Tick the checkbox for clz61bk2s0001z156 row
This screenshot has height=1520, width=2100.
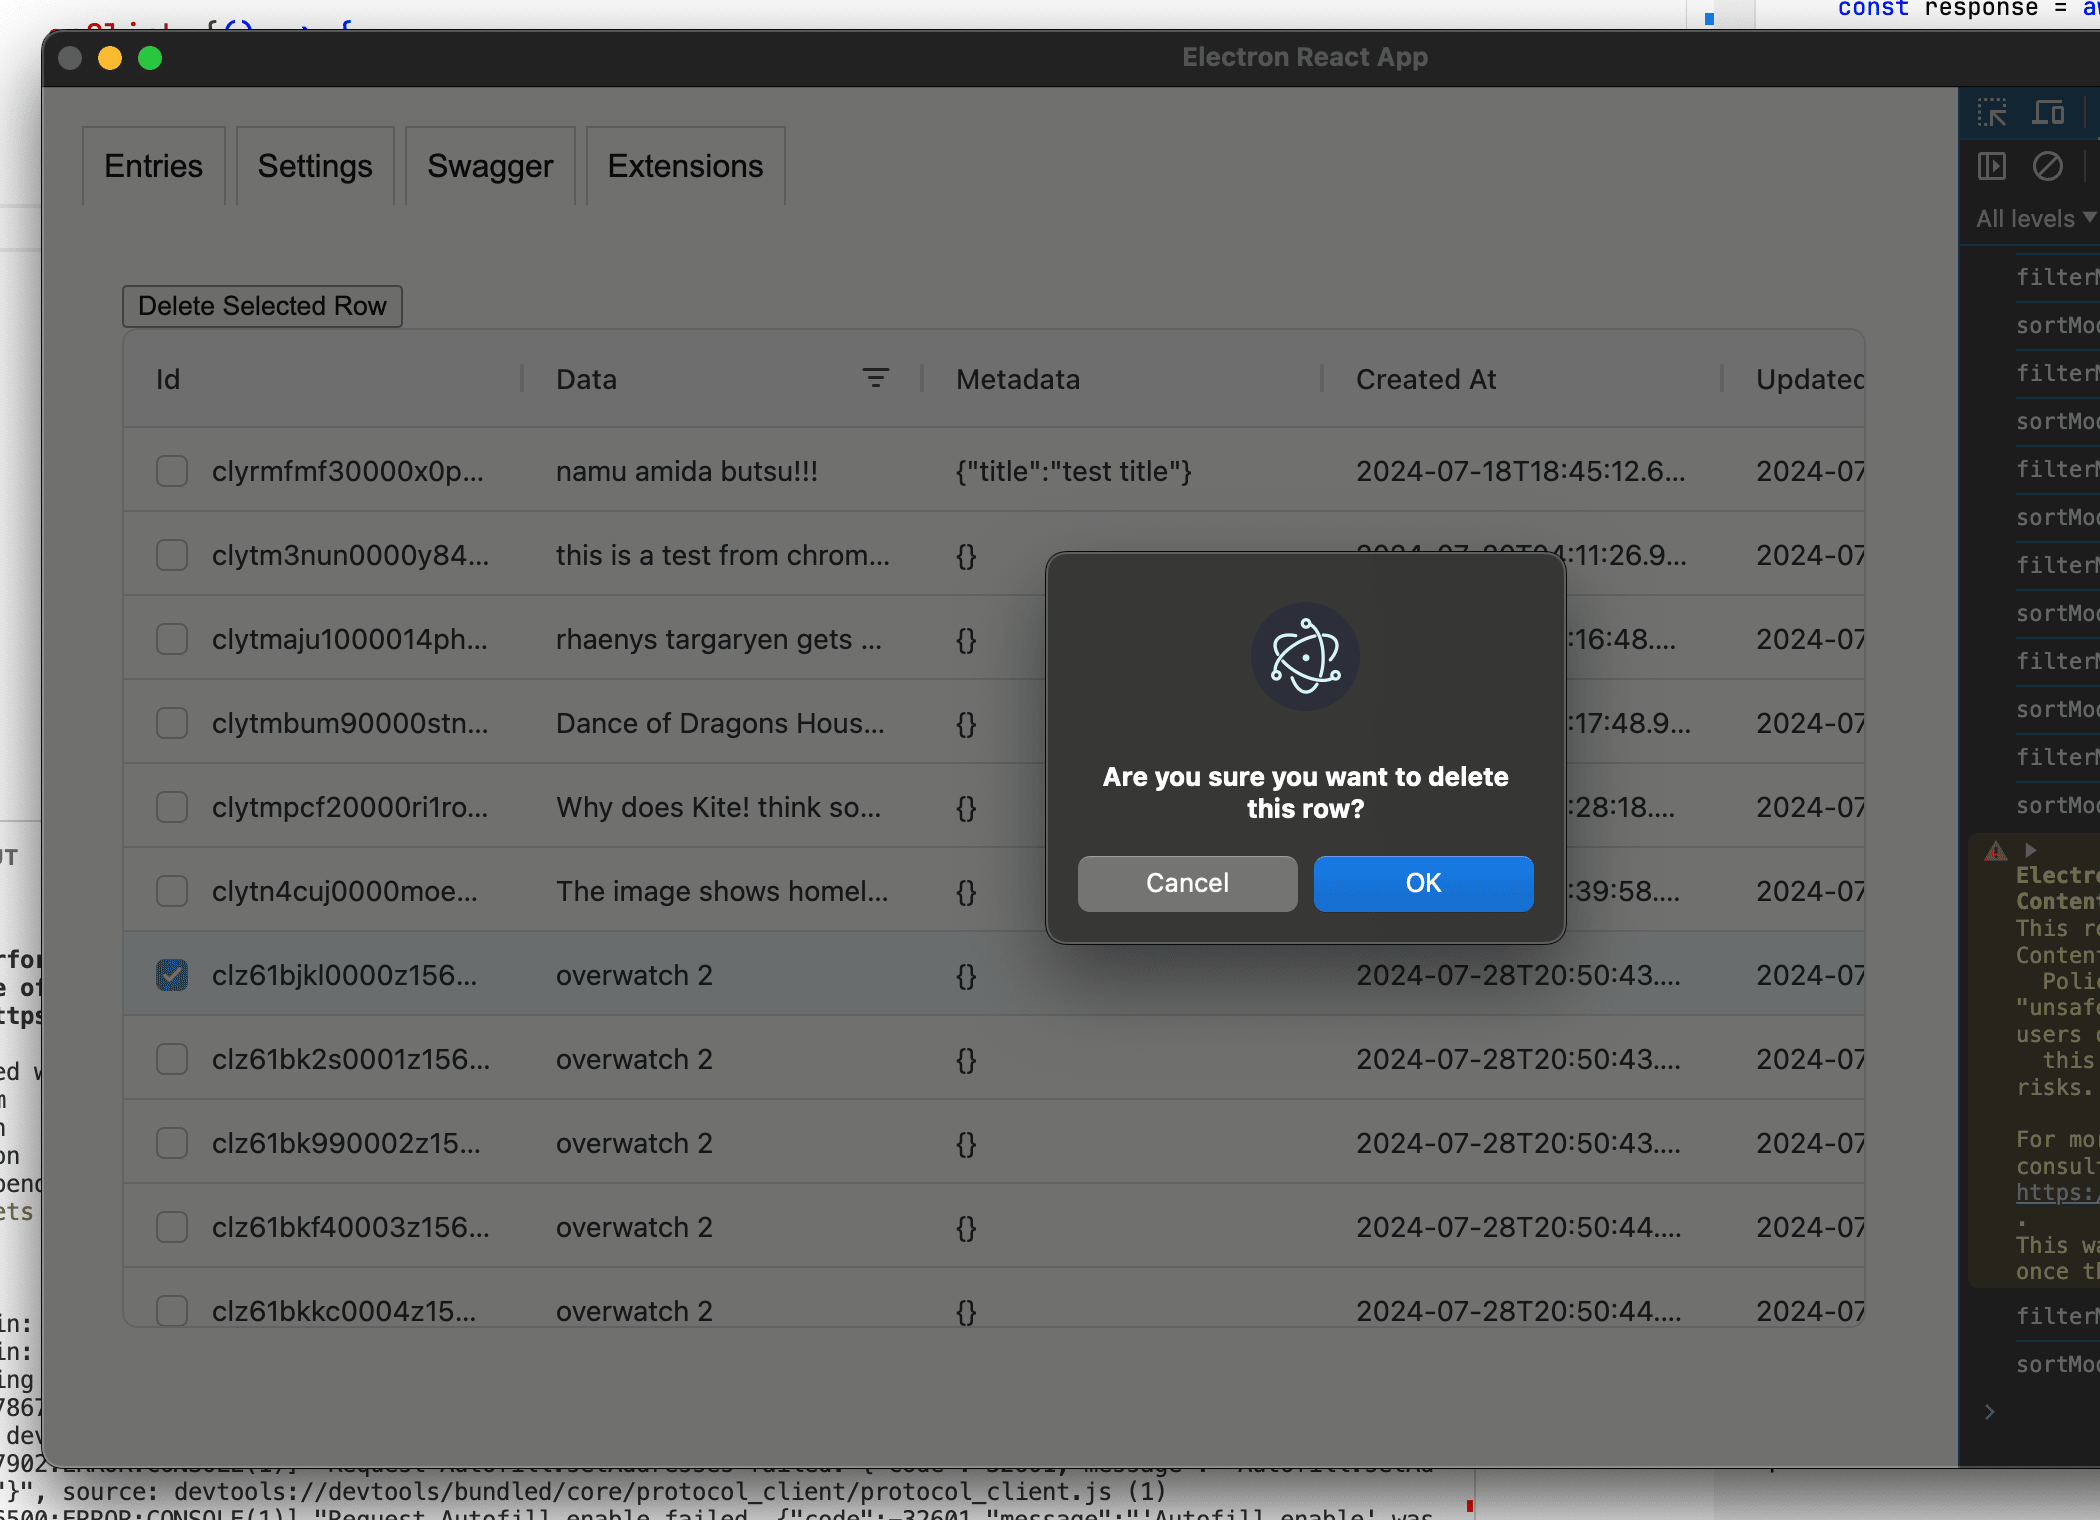[172, 1058]
